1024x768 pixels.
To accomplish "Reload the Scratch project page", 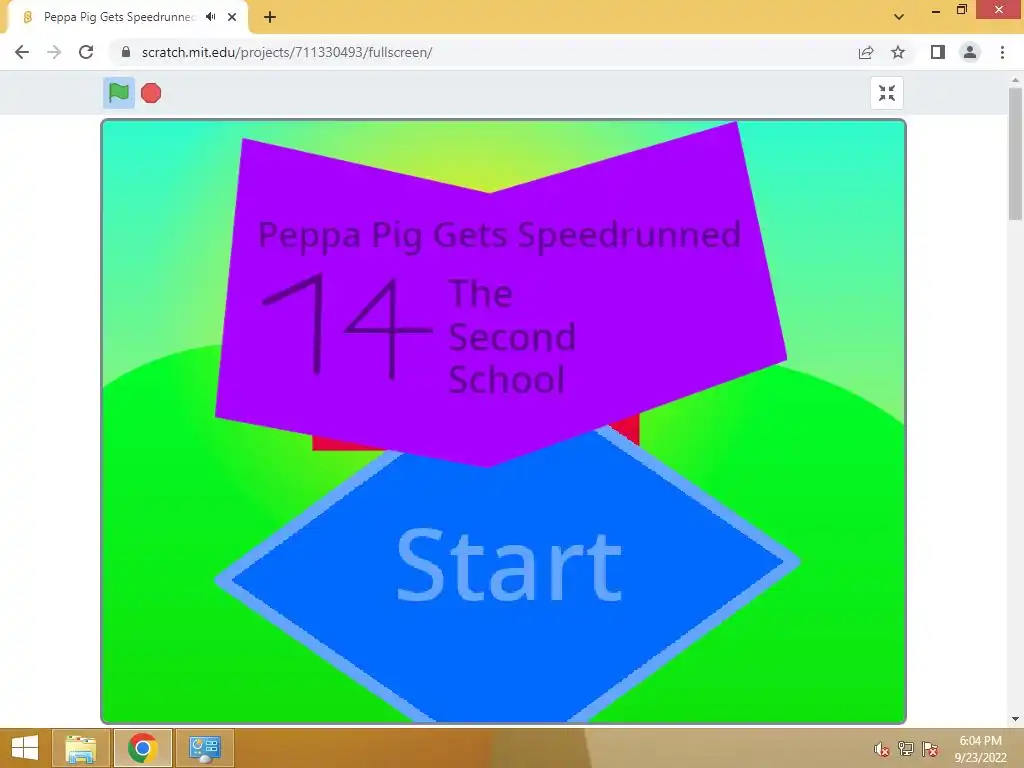I will click(86, 52).
